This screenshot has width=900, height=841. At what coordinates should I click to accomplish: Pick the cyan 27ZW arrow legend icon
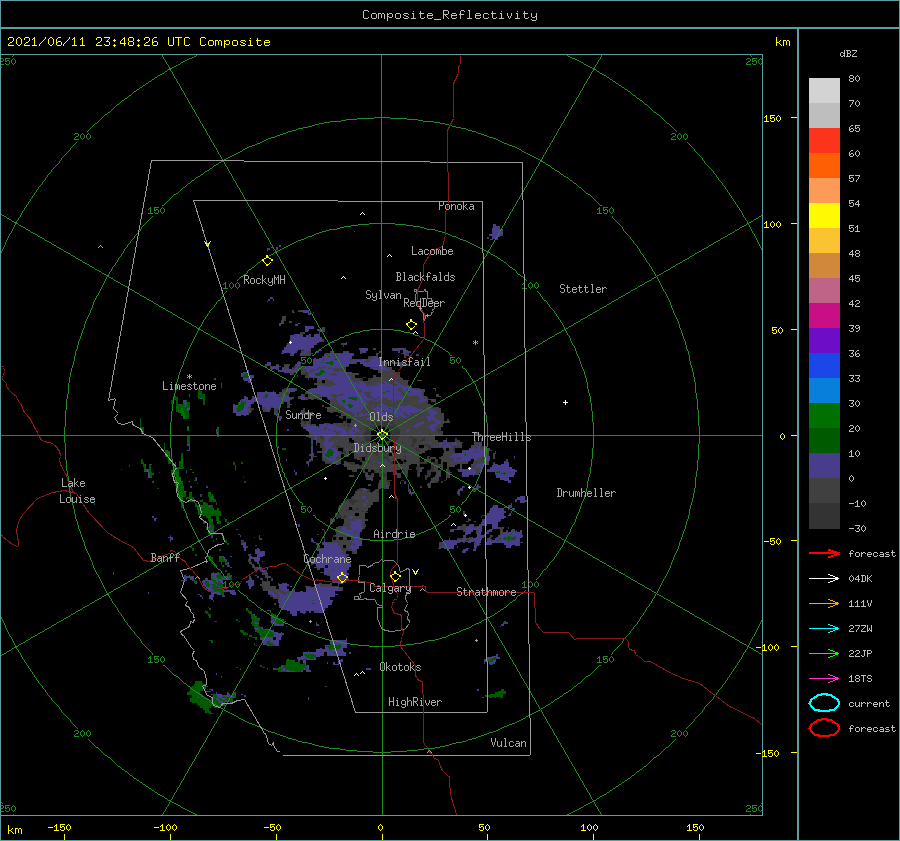point(824,629)
